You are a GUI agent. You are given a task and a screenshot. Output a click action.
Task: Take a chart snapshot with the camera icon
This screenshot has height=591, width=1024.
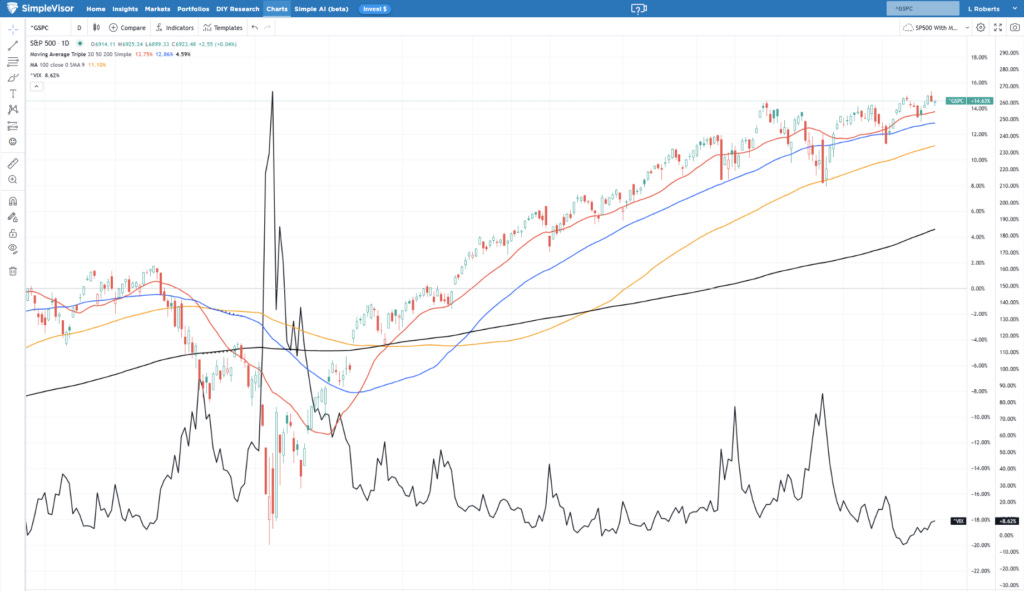tap(1017, 28)
